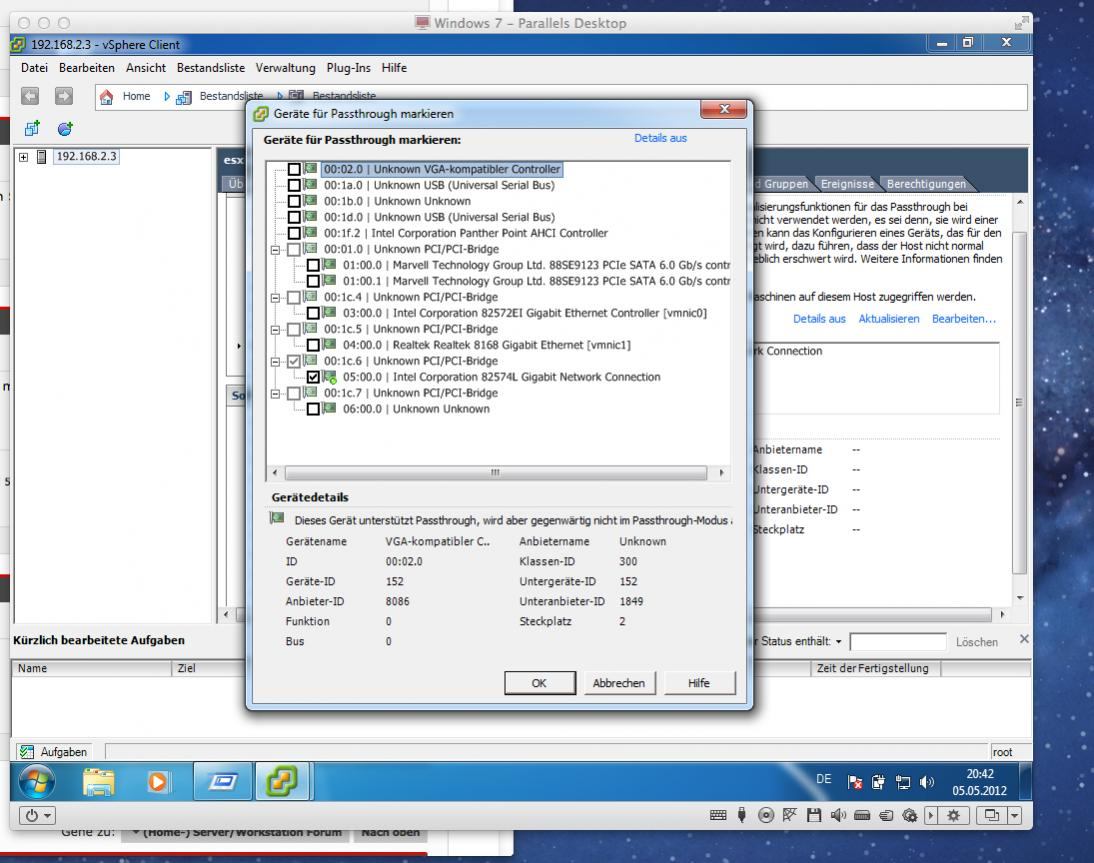Click the Aktualisieren link in background pane
The height and width of the screenshot is (863, 1094).
pyautogui.click(x=888, y=319)
